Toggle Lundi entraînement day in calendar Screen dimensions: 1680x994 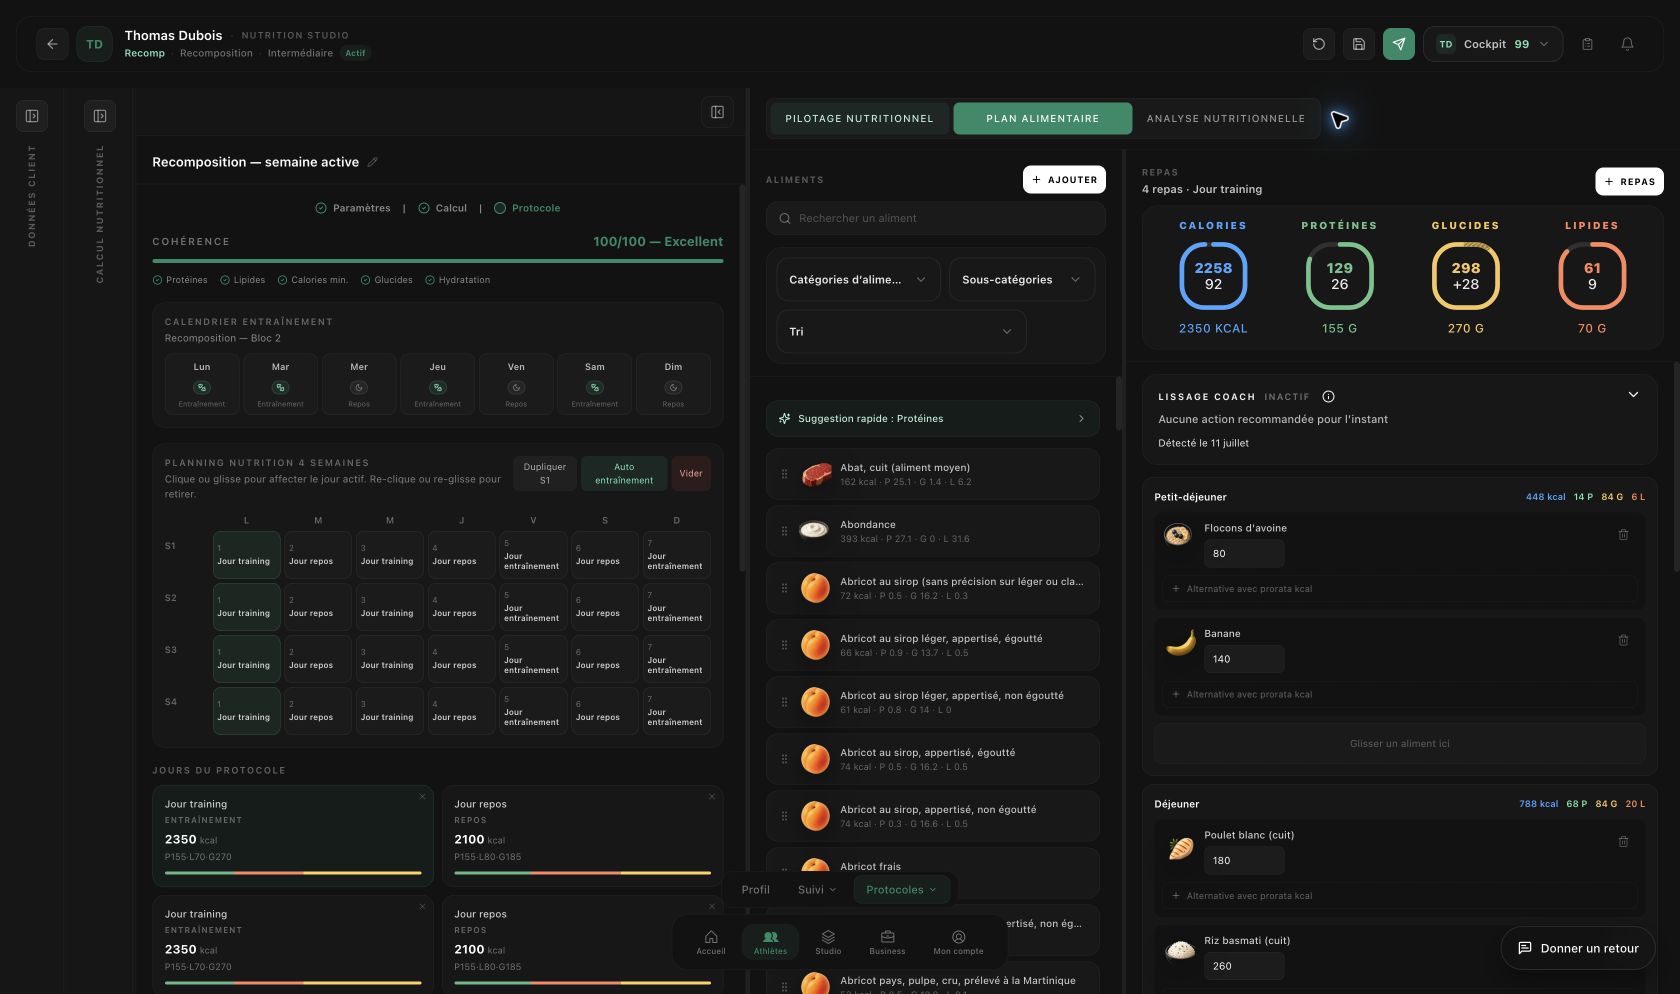click(x=202, y=384)
